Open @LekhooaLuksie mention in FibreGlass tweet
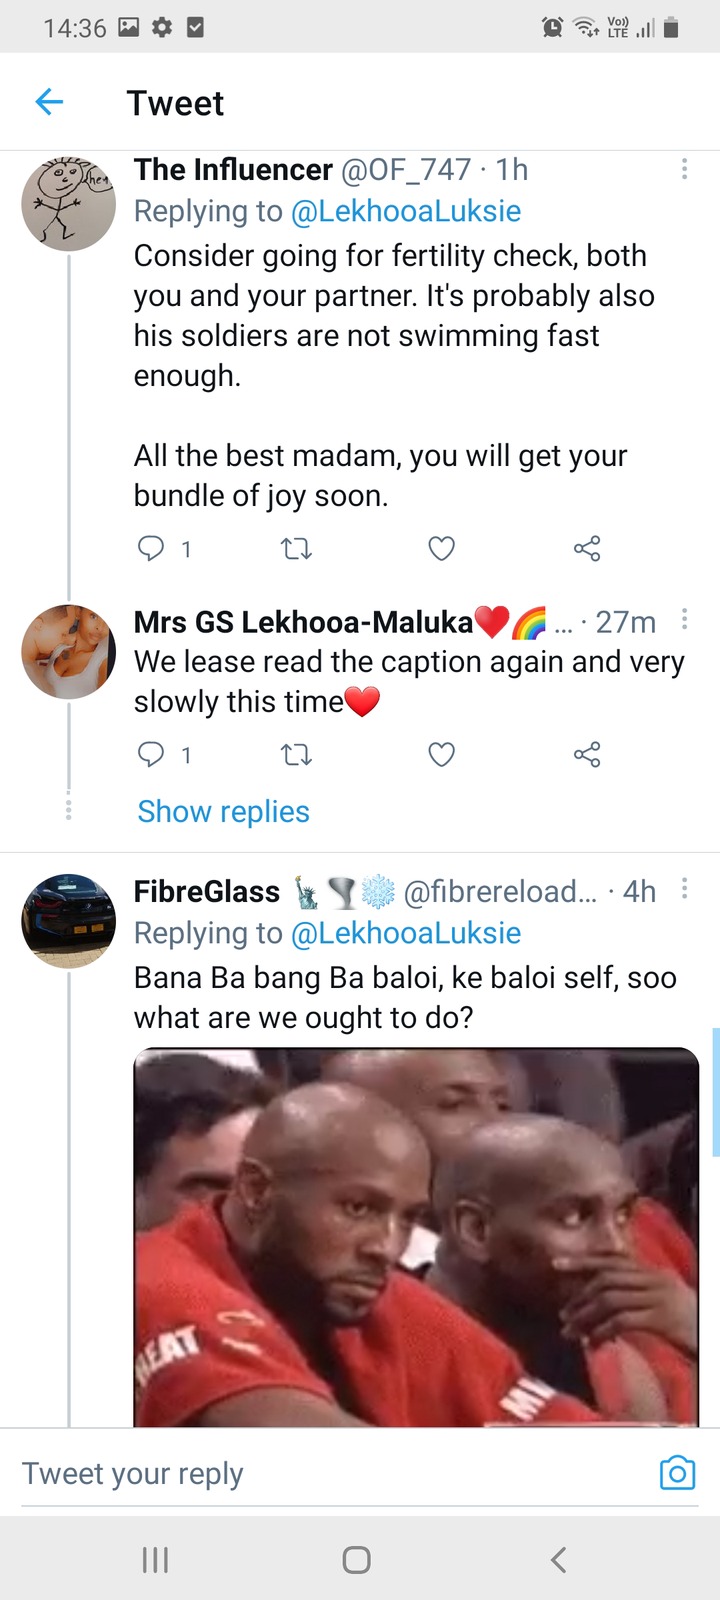The image size is (720, 1600). 405,933
